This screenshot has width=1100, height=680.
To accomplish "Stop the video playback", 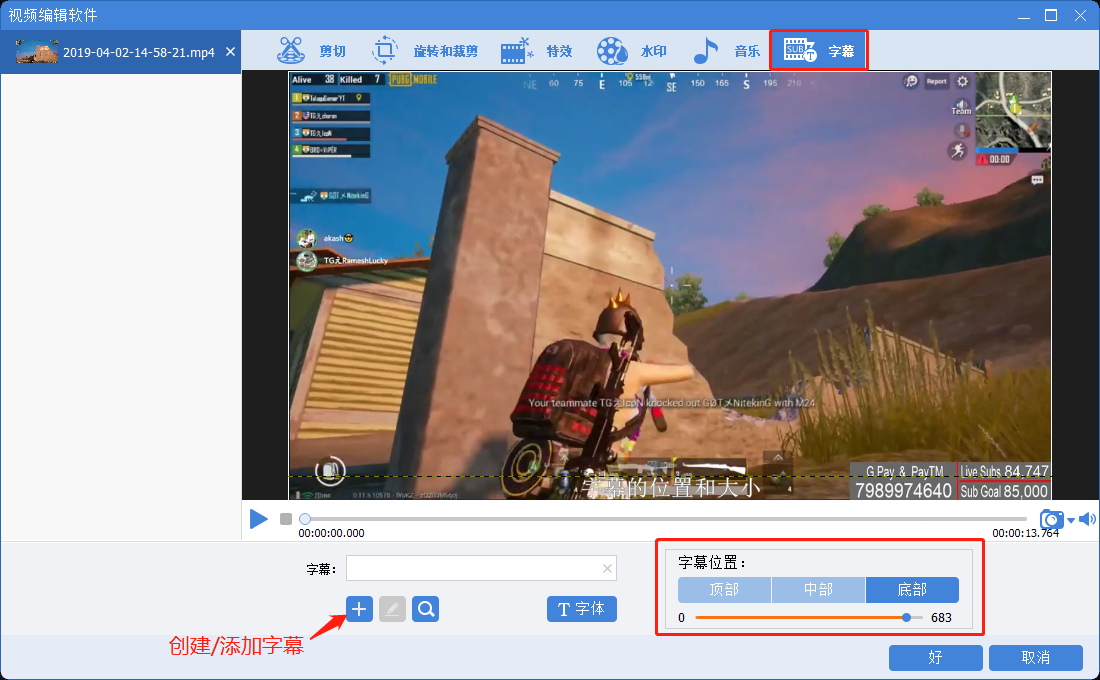I will 286,519.
